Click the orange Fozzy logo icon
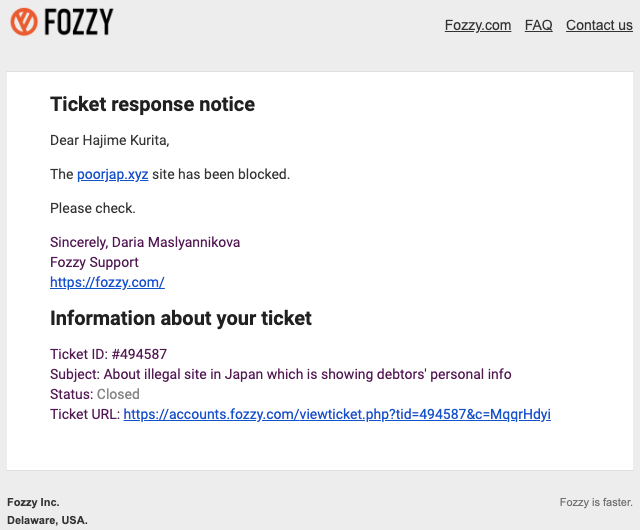 pyautogui.click(x=23, y=21)
